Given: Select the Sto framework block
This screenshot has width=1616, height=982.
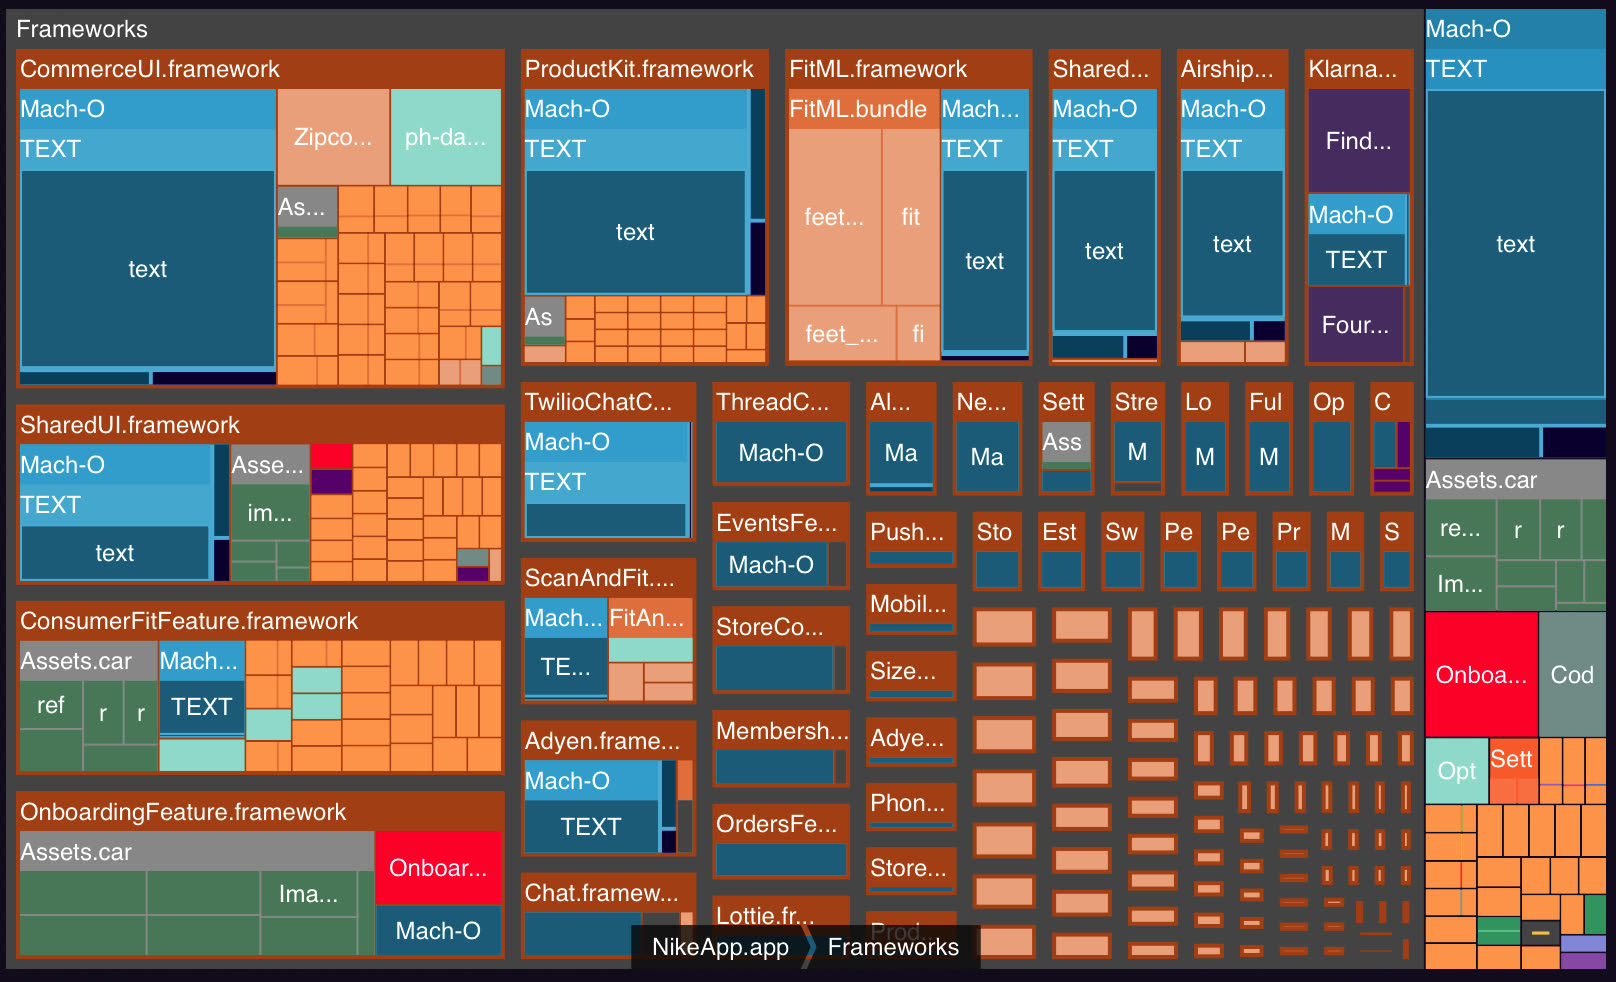Looking at the screenshot, I should click(997, 552).
